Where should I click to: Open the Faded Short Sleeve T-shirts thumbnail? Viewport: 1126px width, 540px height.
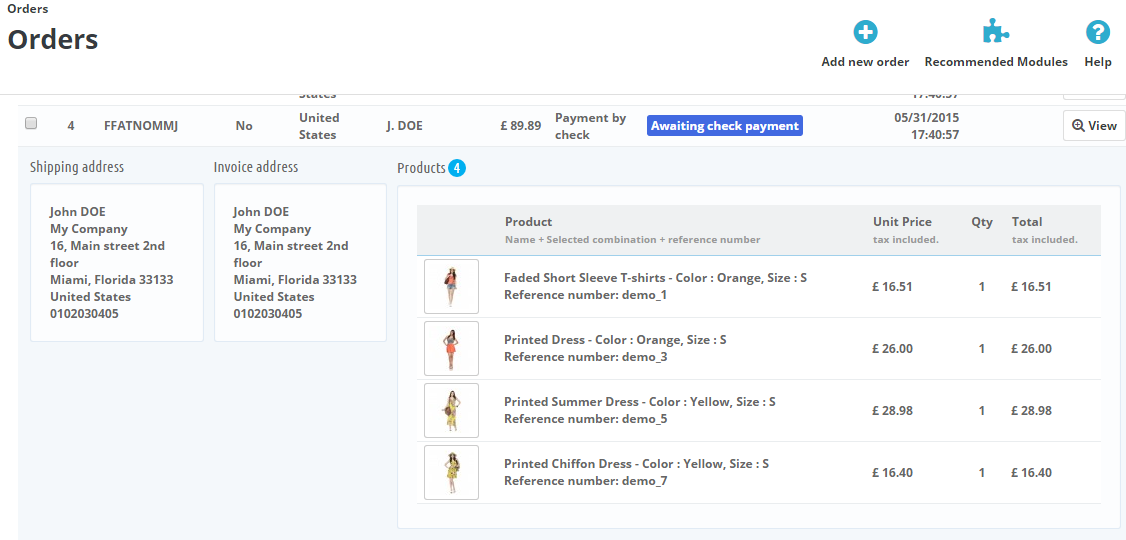point(451,287)
